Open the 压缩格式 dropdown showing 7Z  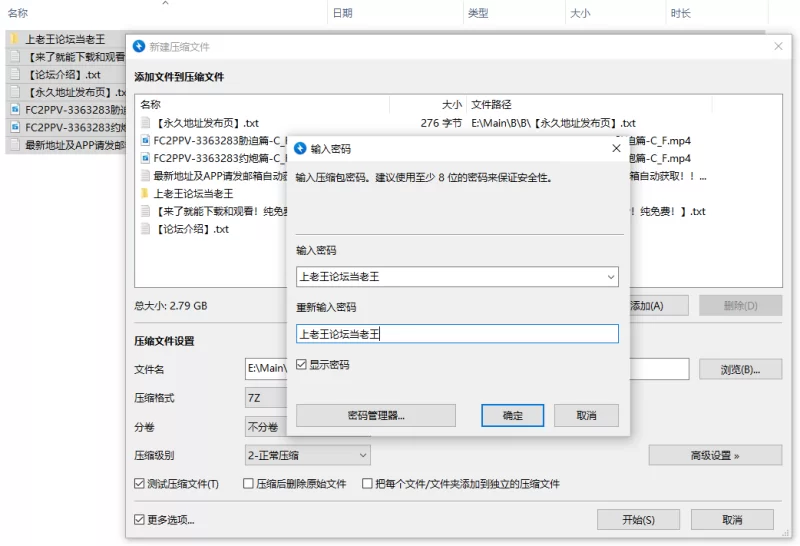pyautogui.click(x=266, y=398)
